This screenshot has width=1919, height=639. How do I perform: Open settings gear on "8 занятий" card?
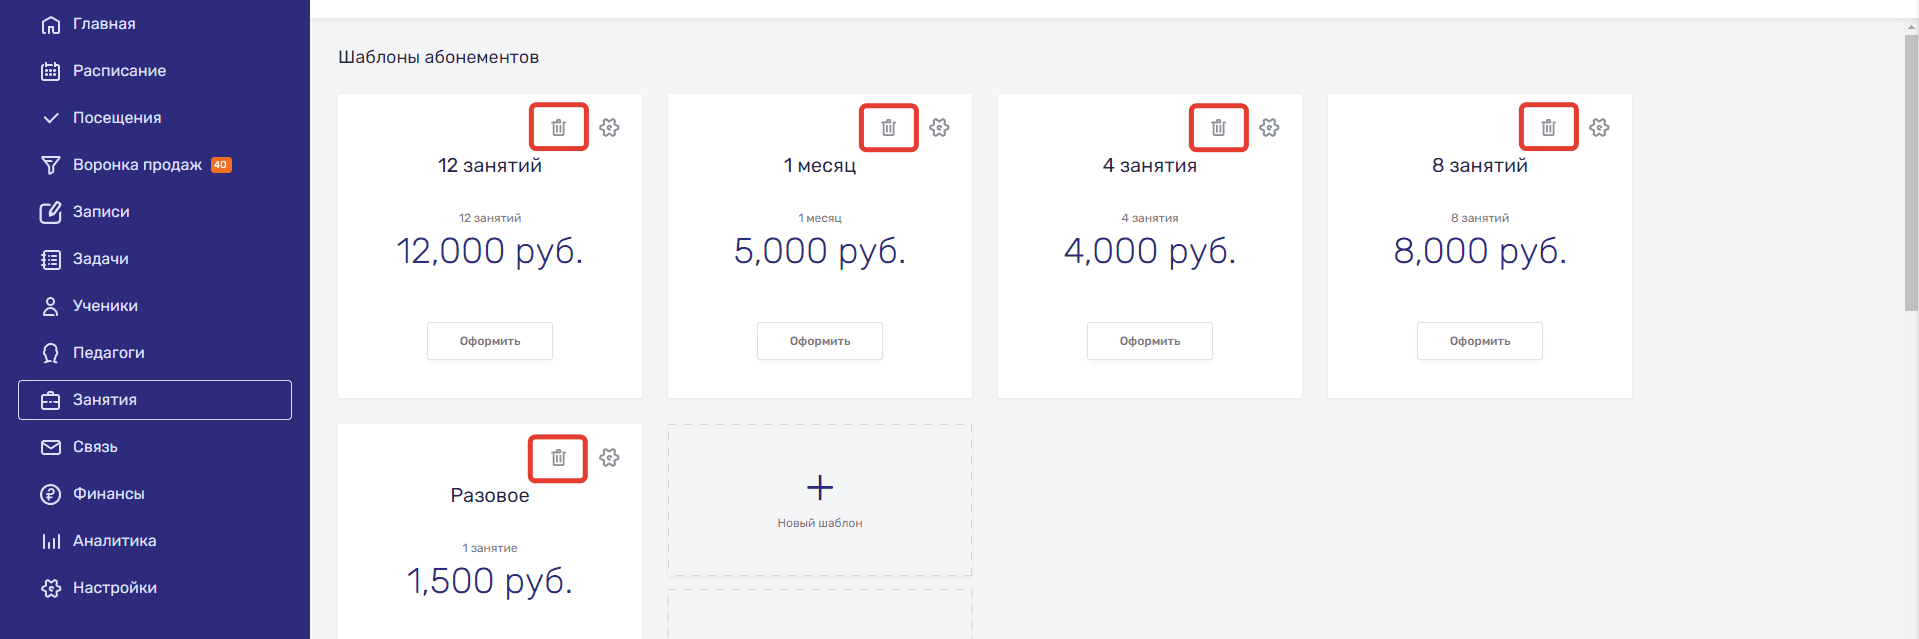tap(1599, 128)
